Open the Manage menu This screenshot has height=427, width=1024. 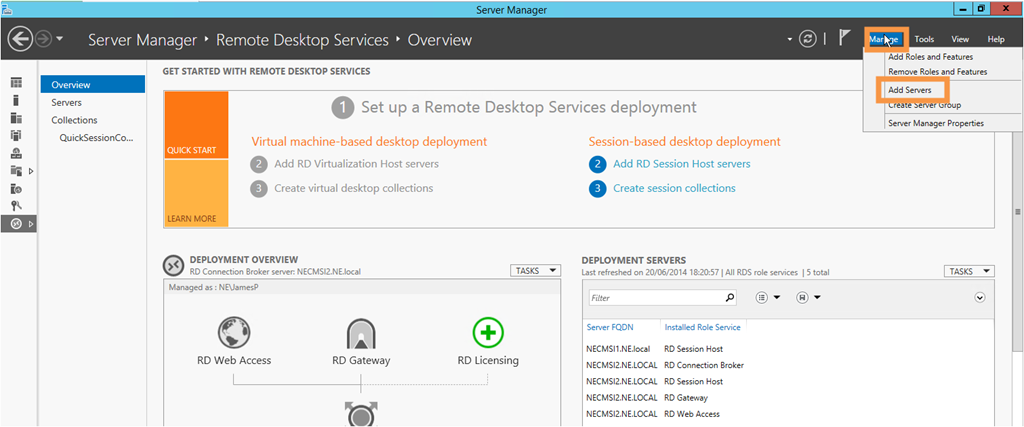[x=885, y=39]
